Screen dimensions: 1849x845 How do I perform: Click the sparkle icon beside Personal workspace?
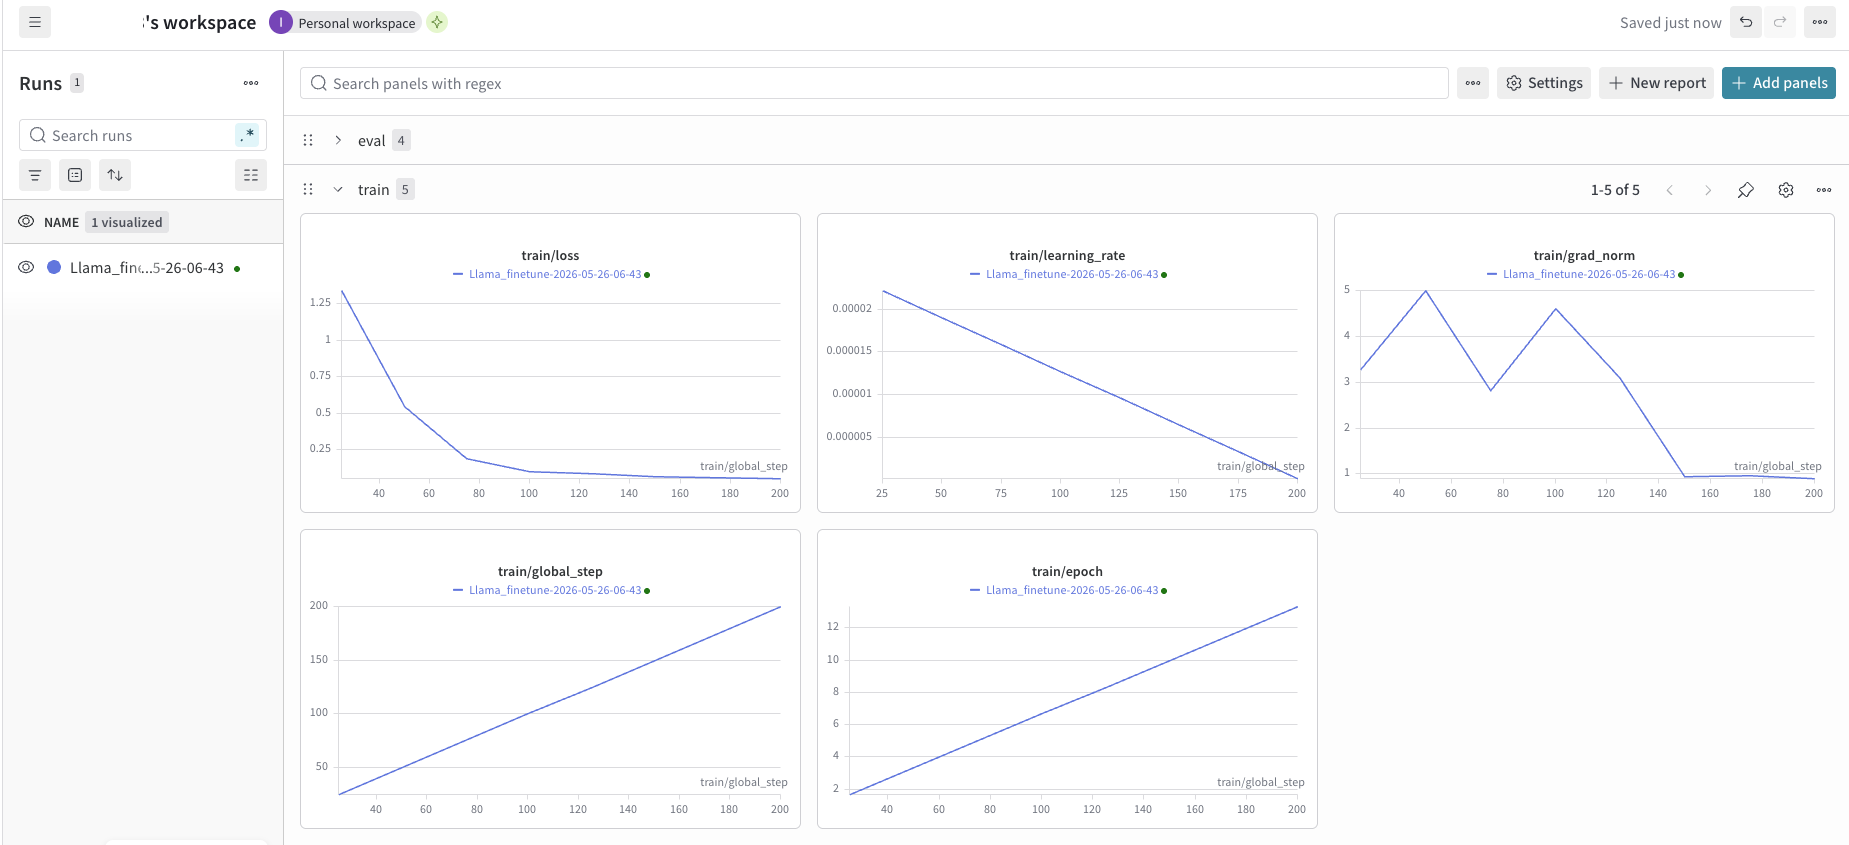point(437,22)
